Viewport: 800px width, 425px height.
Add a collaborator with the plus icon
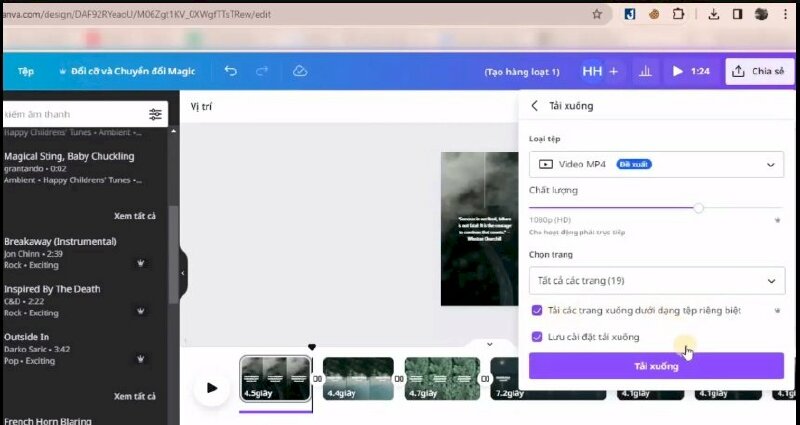coord(614,71)
